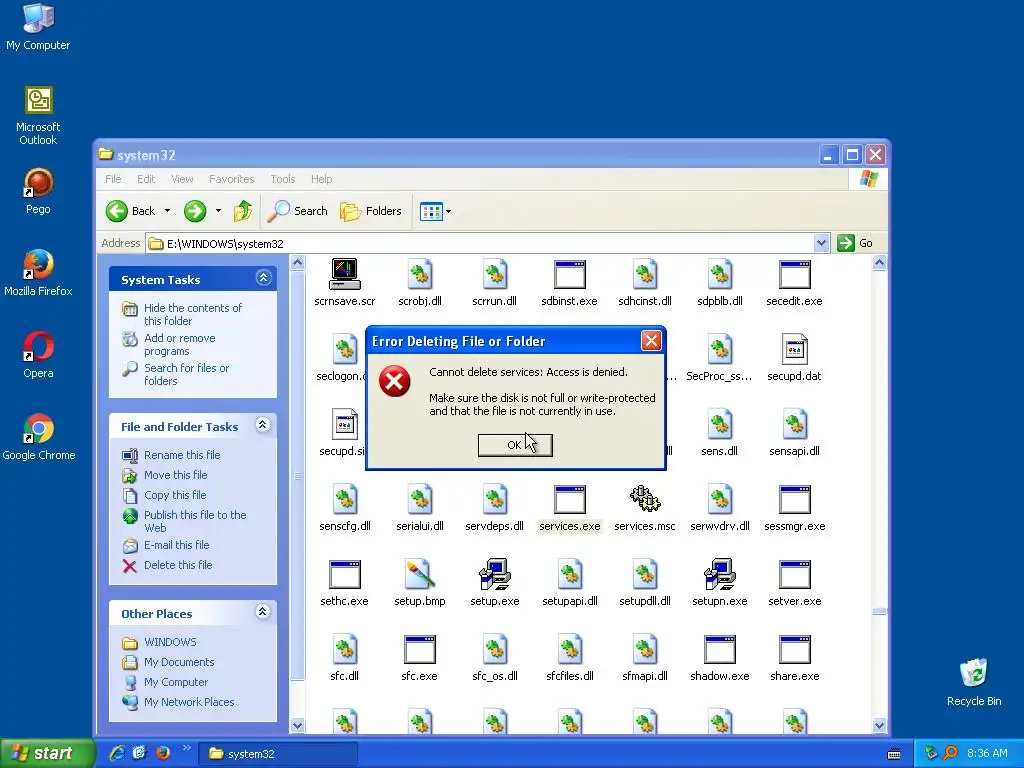The image size is (1024, 768).
Task: Open the Help menu
Action: tap(321, 179)
